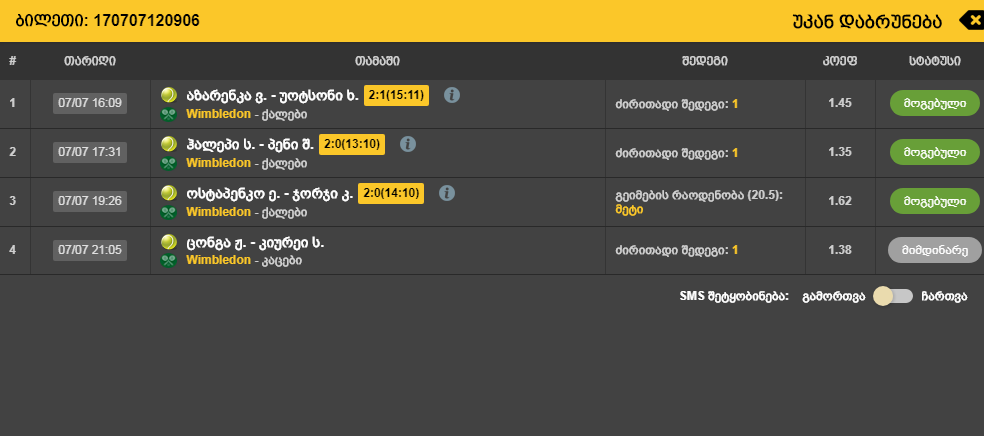Click crossed rackets icon under ცონგა ჟ. match
The width and height of the screenshot is (984, 436).
(169, 260)
